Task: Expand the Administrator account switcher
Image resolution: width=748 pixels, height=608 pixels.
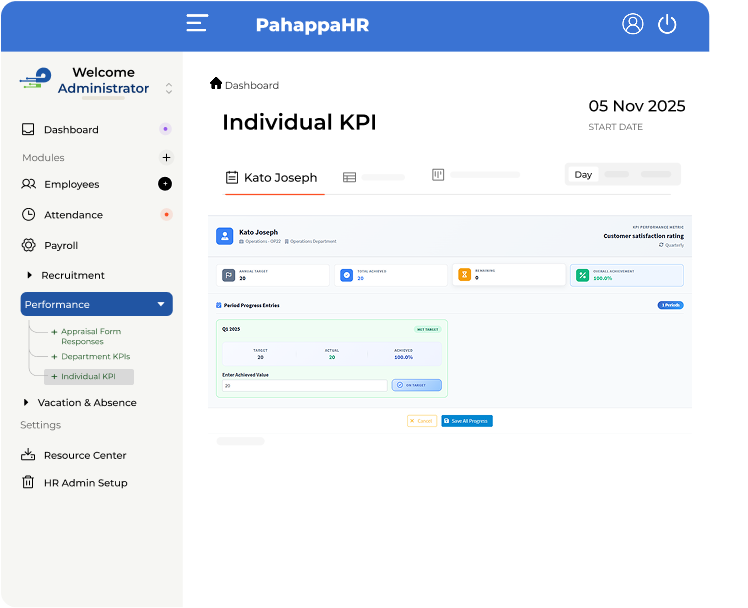Action: click(x=169, y=88)
